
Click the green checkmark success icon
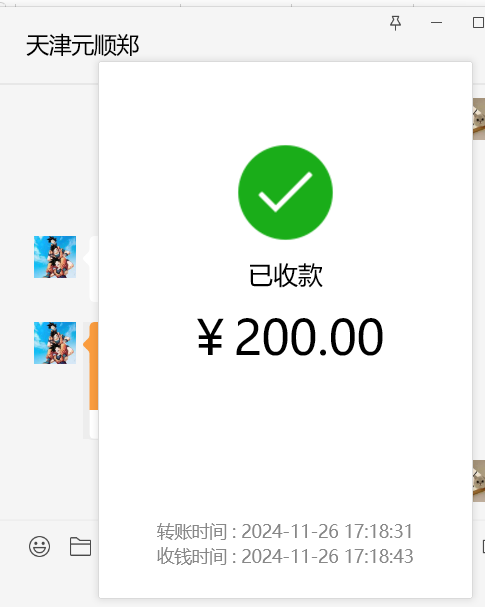[285, 192]
